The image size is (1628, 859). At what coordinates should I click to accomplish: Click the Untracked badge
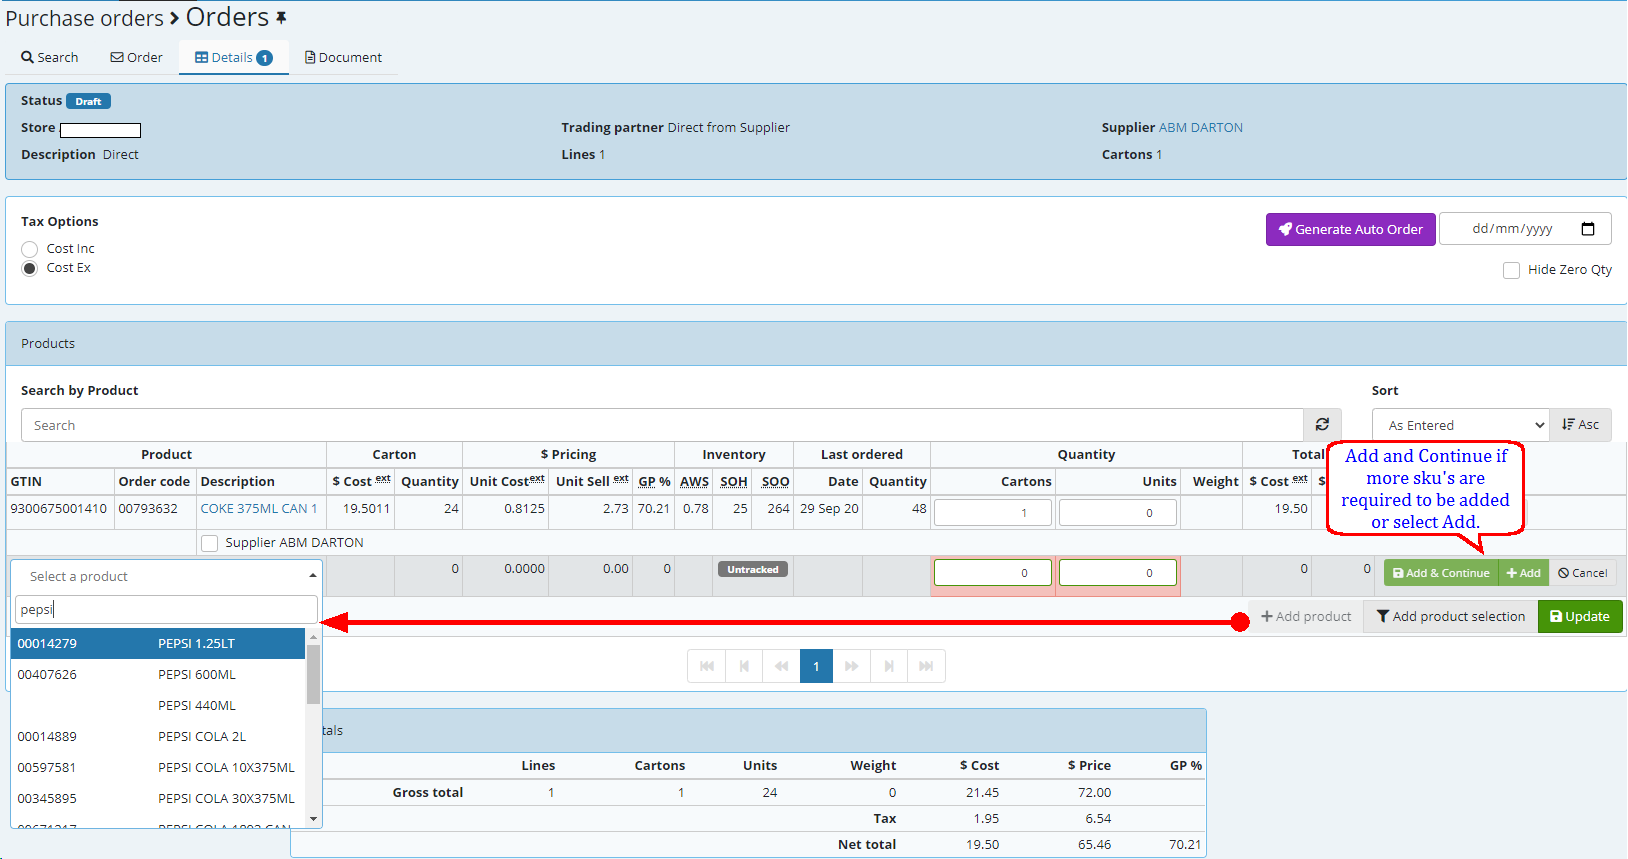tap(753, 570)
